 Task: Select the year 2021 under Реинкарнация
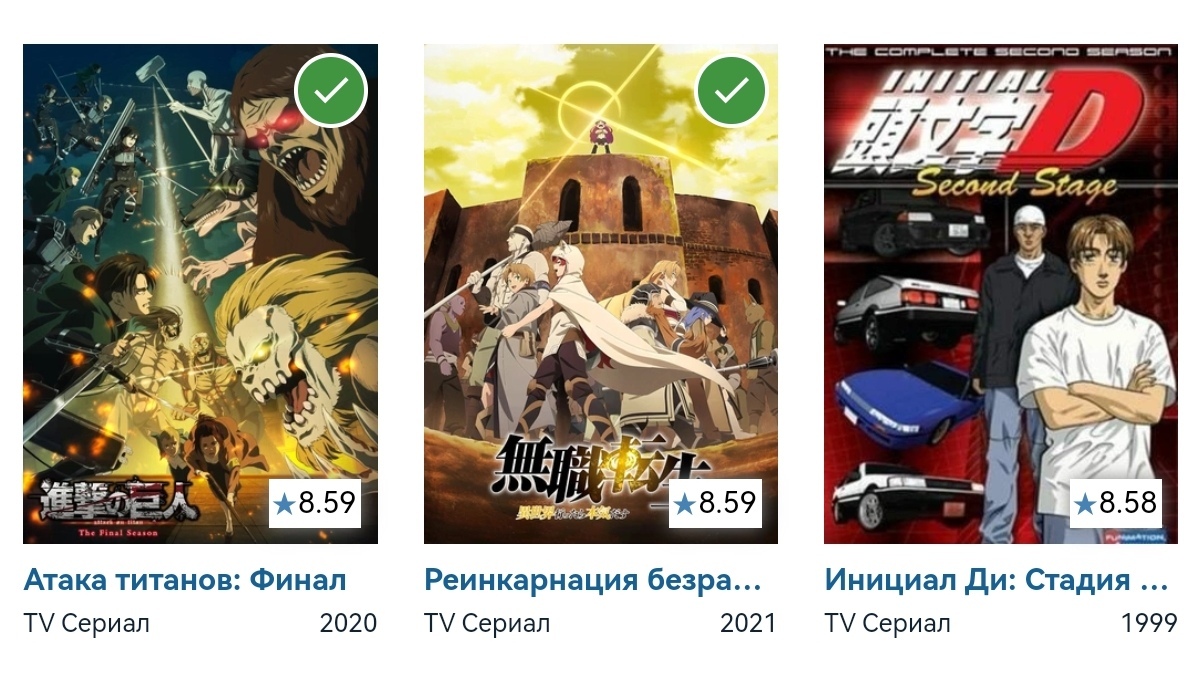pos(749,624)
